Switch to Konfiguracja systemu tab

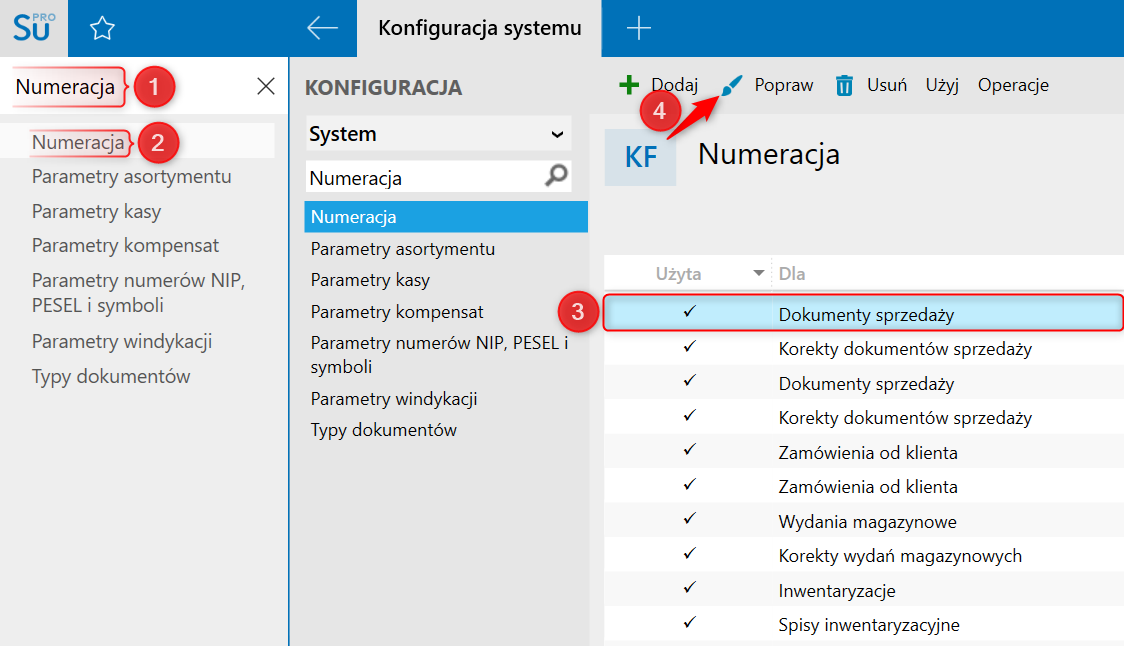point(479,28)
